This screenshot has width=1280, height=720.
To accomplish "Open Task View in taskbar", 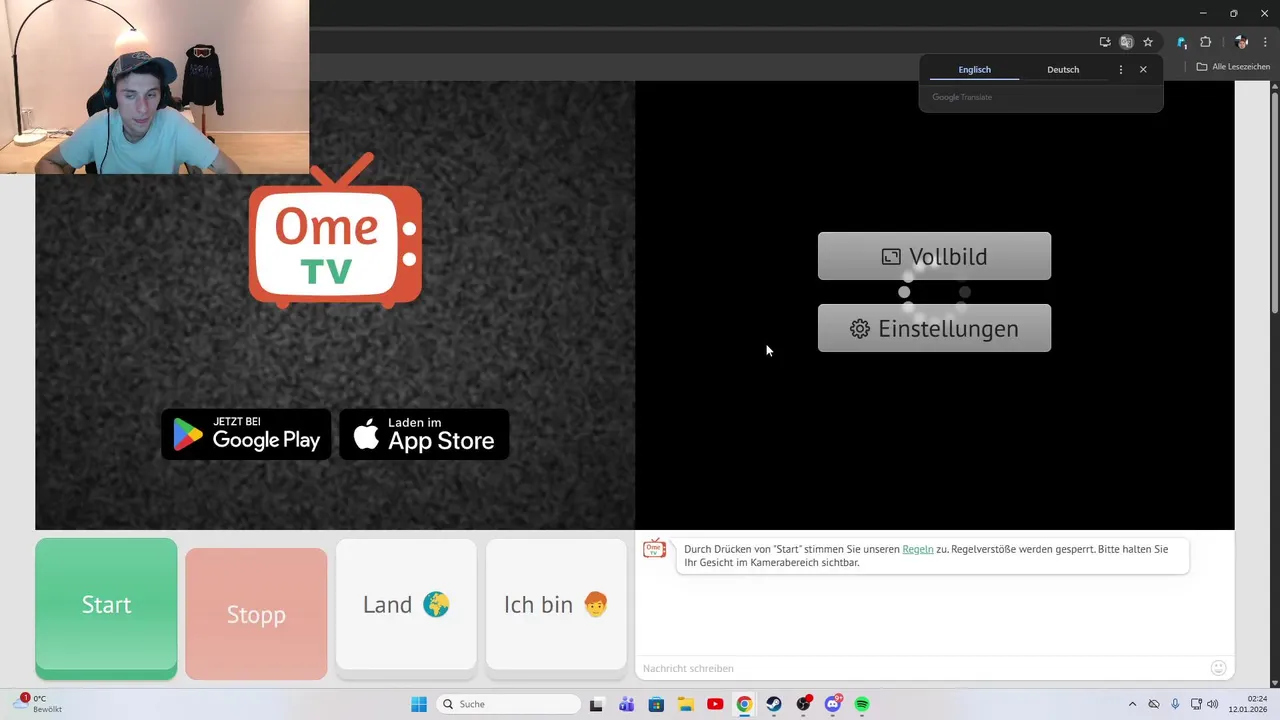I will 596,704.
